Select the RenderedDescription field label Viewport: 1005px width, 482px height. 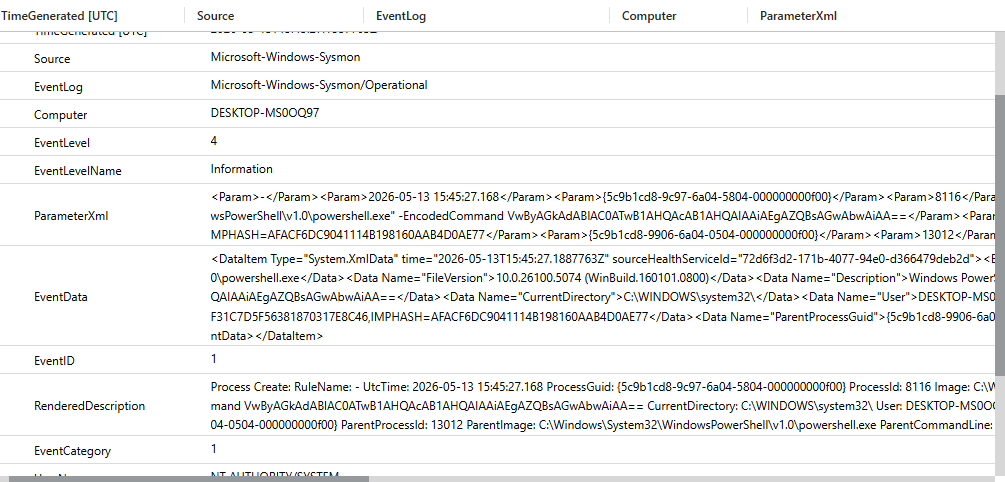click(89, 406)
